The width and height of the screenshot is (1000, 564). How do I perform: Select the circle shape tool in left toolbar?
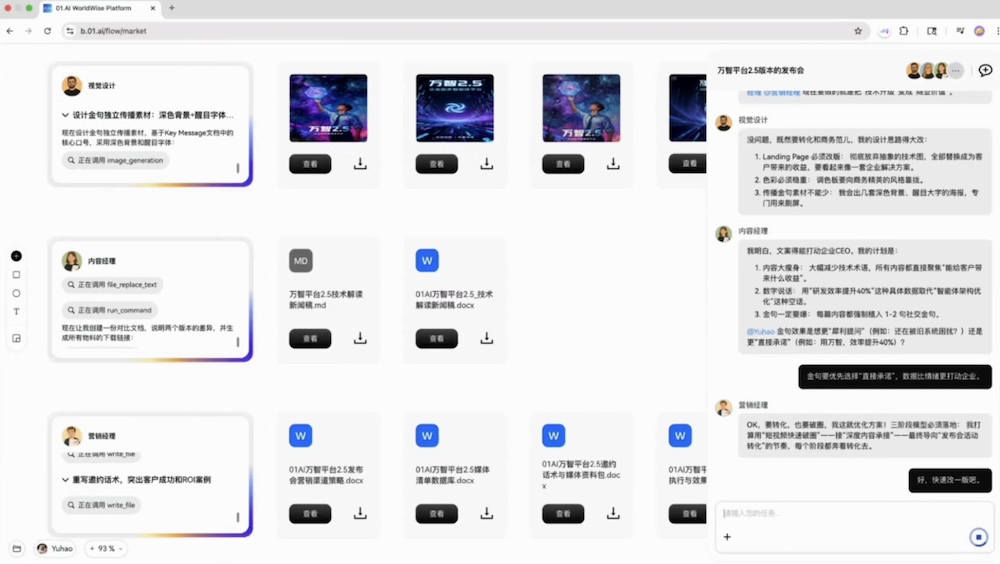(x=16, y=293)
